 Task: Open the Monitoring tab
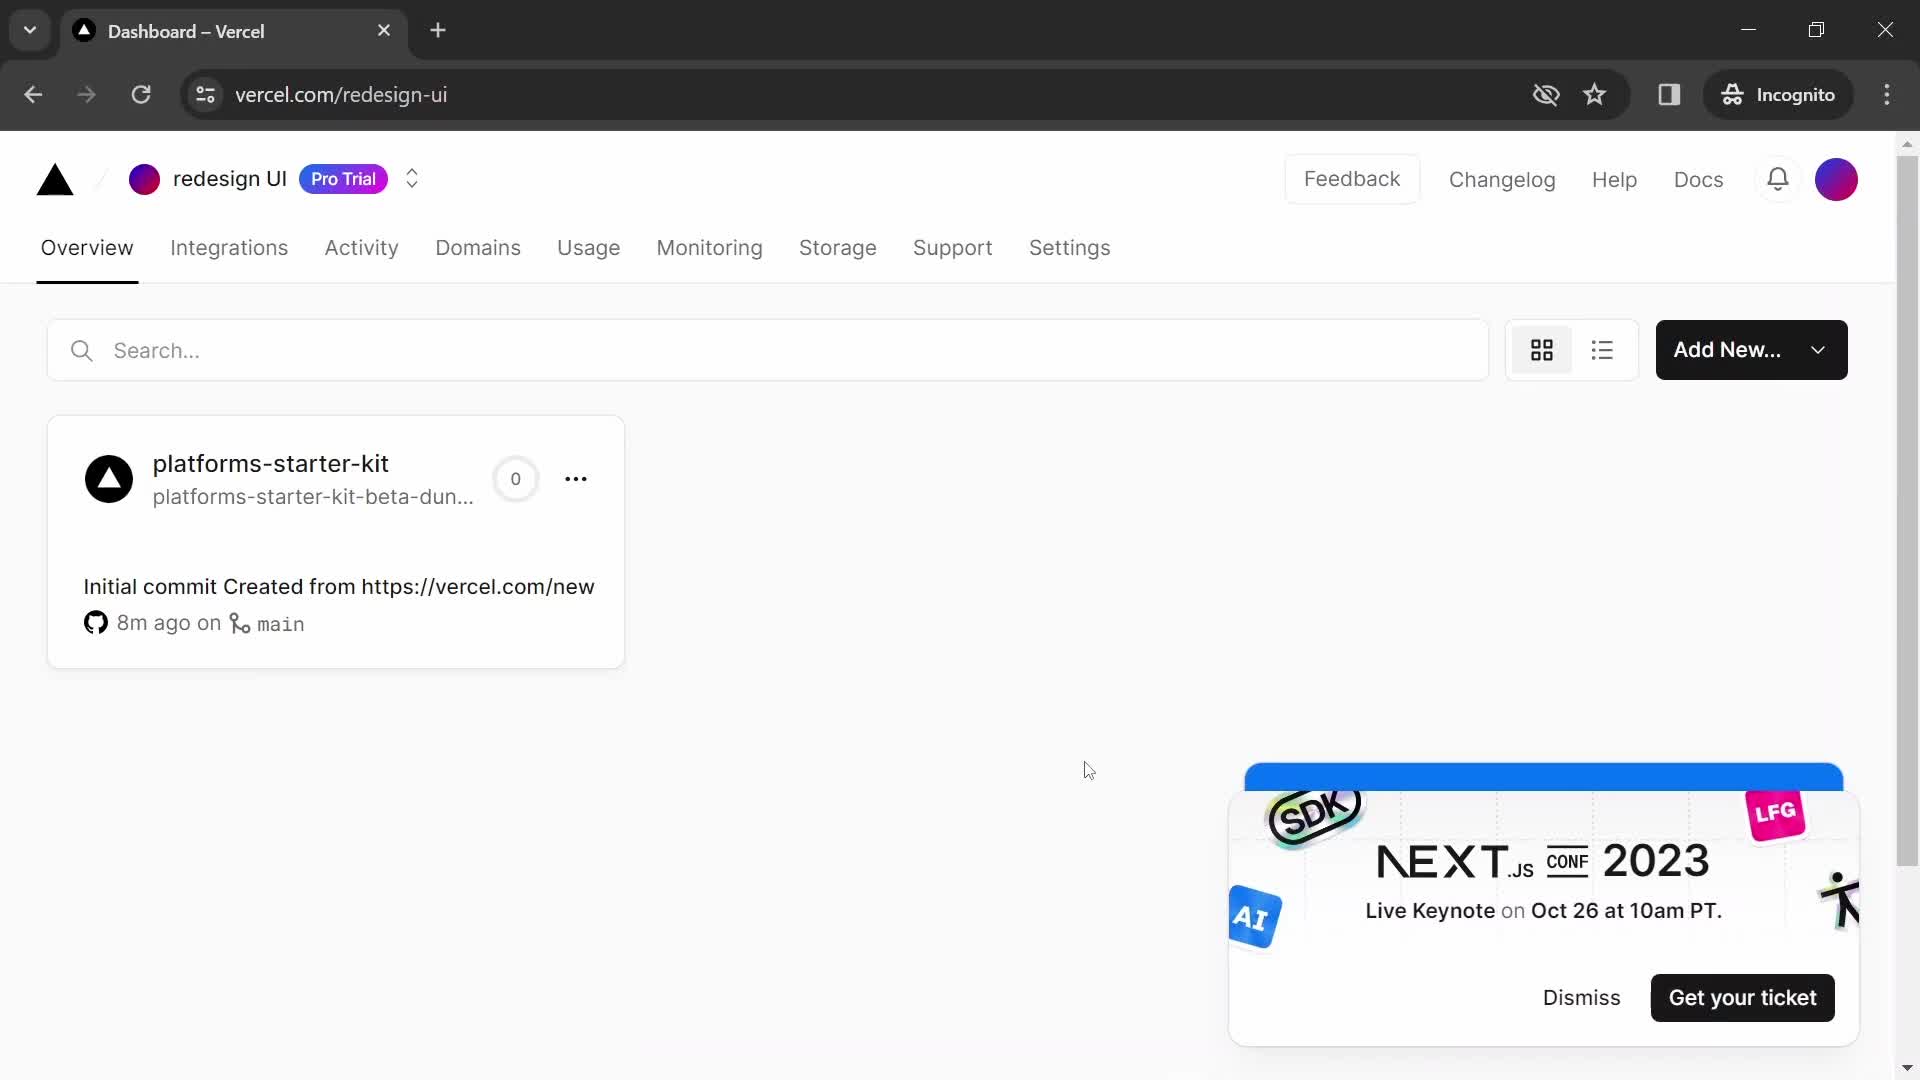pyautogui.click(x=708, y=248)
